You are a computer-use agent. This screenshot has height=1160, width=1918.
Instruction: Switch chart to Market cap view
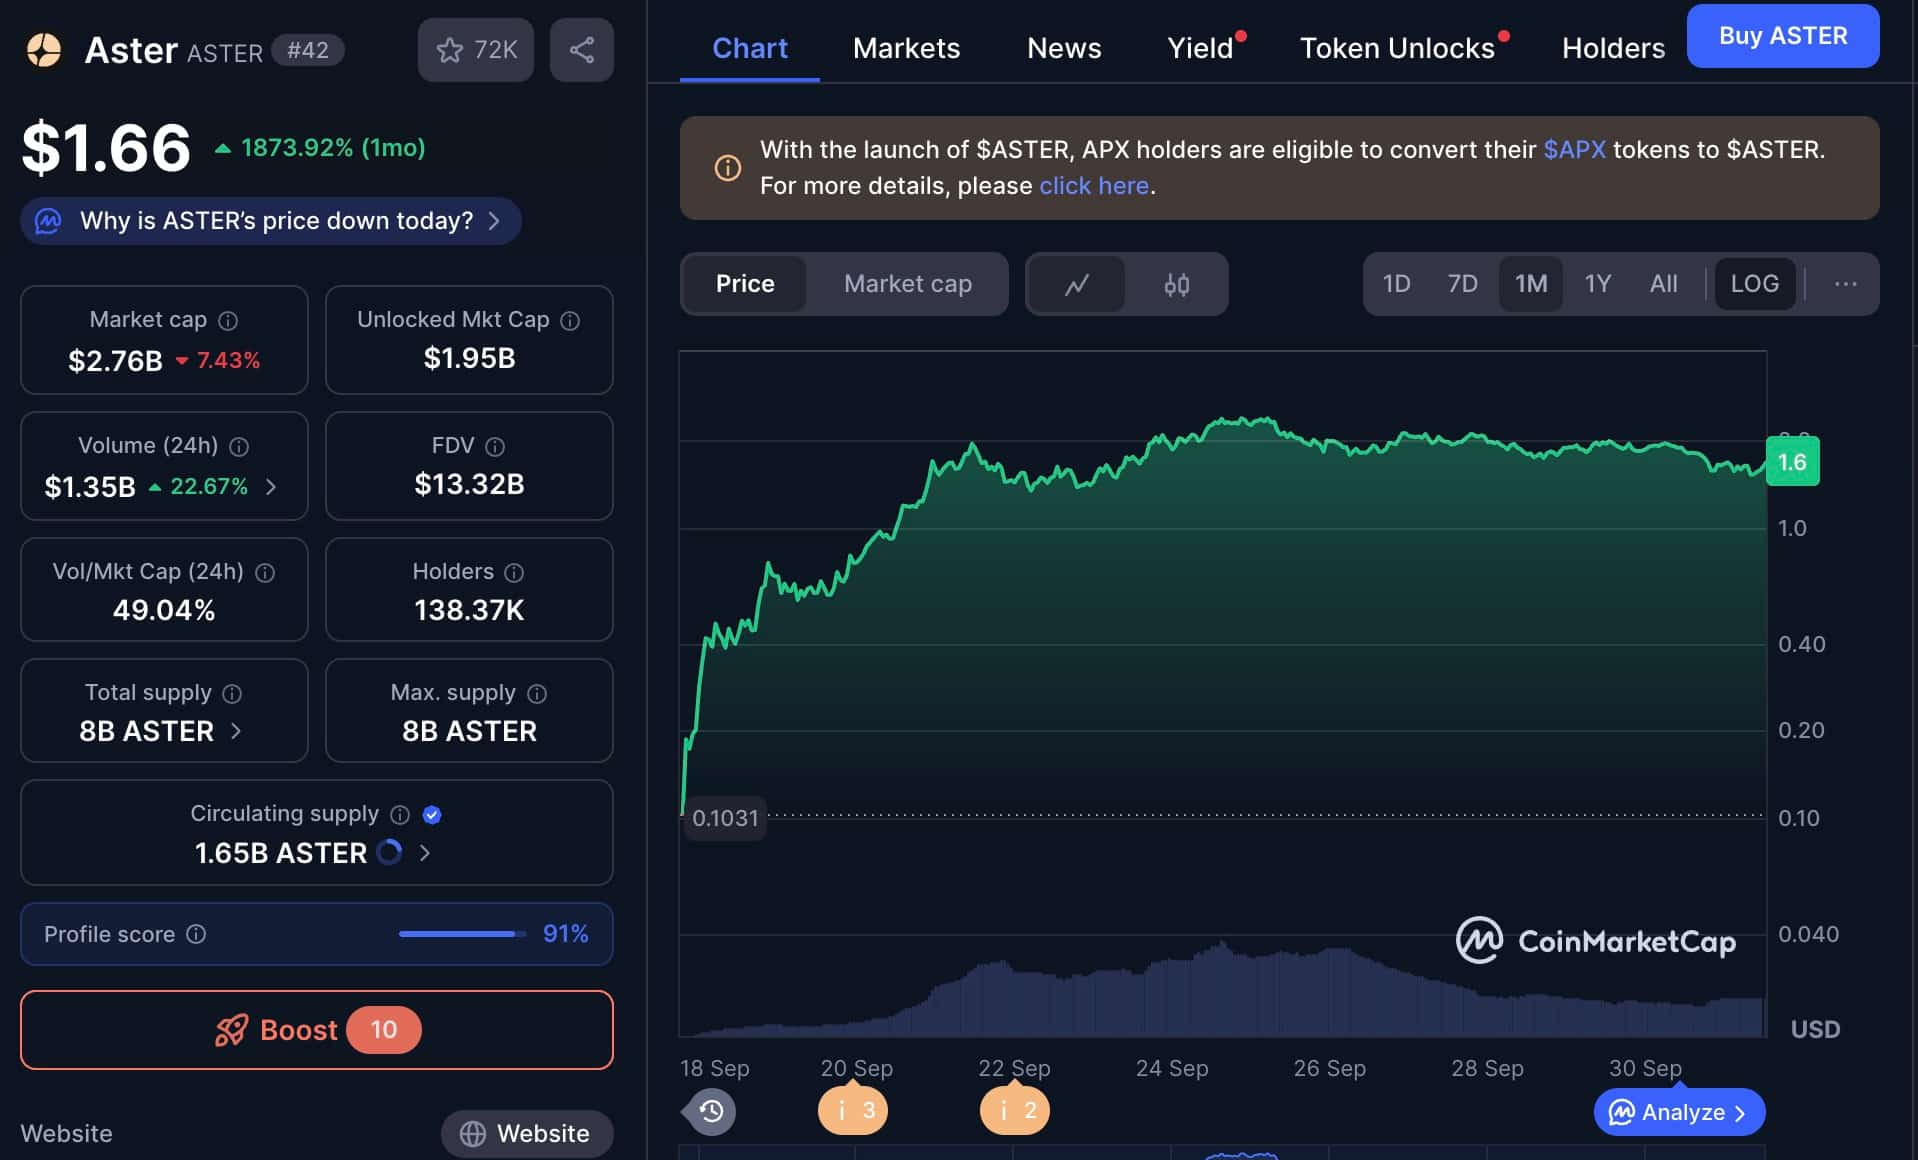point(907,284)
